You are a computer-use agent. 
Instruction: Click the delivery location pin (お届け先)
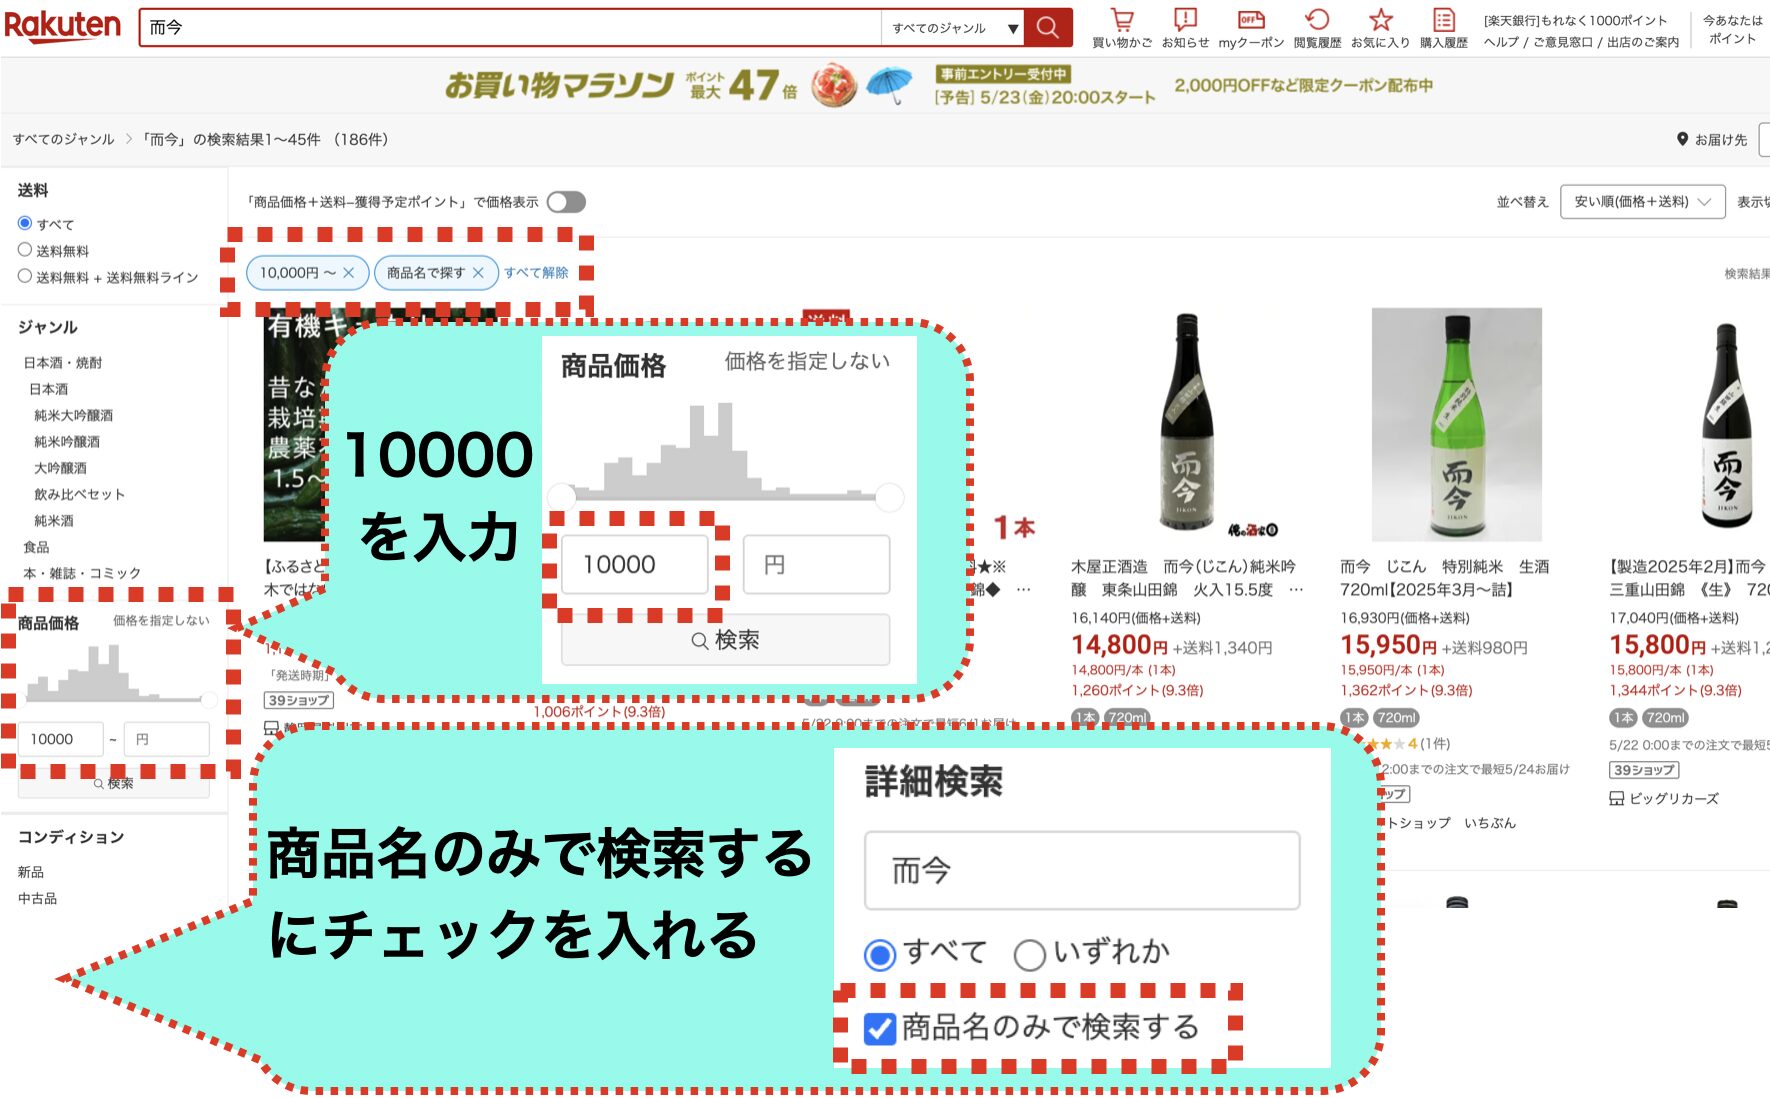click(x=1682, y=139)
